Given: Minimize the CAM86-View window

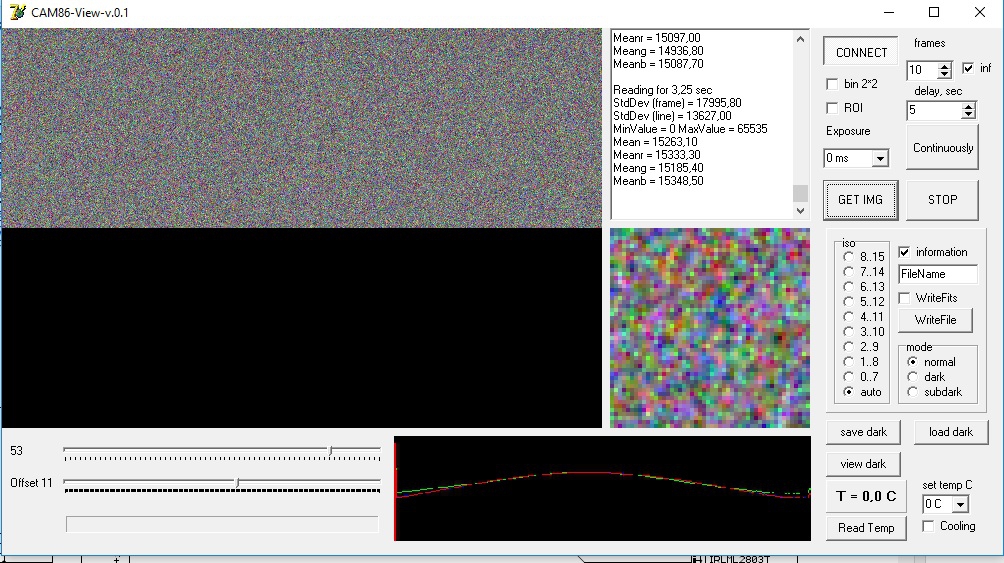Looking at the screenshot, I should pos(889,12).
